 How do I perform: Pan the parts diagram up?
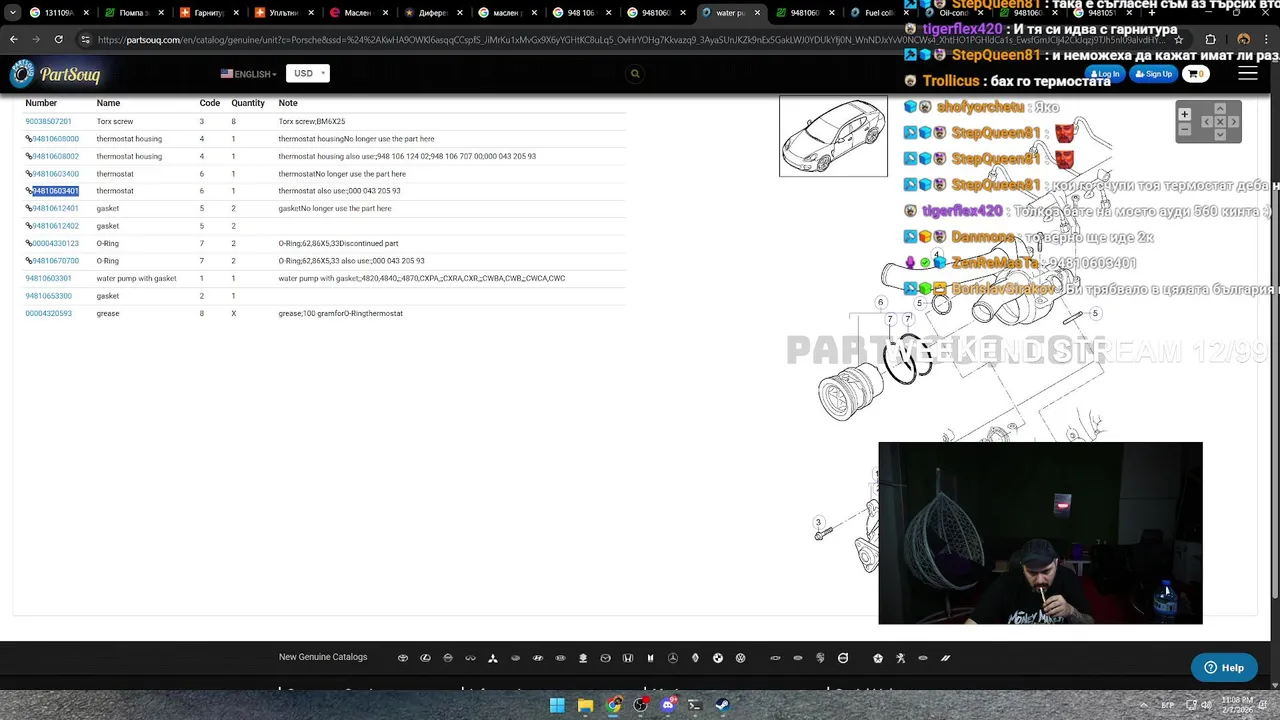coord(1220,109)
